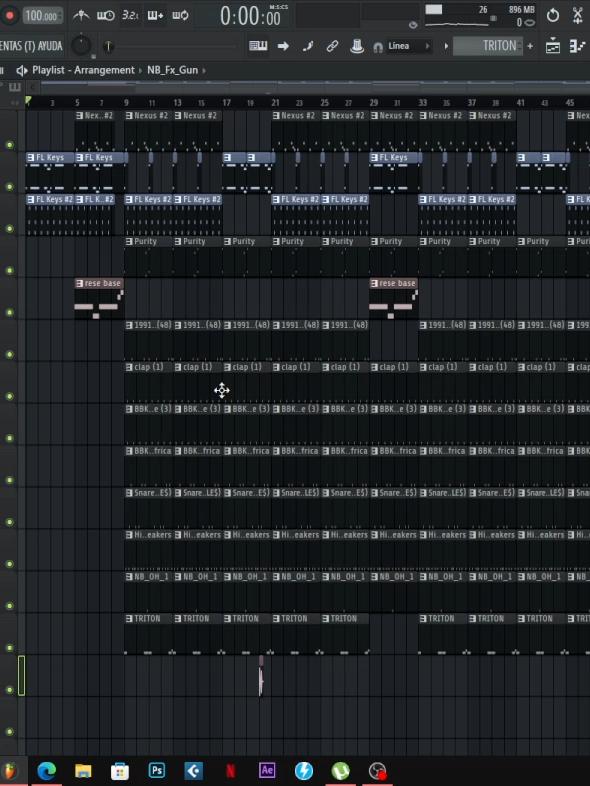Click the Playlist - Arrangement breadcrumb
This screenshot has width=590, height=786.
coord(83,70)
